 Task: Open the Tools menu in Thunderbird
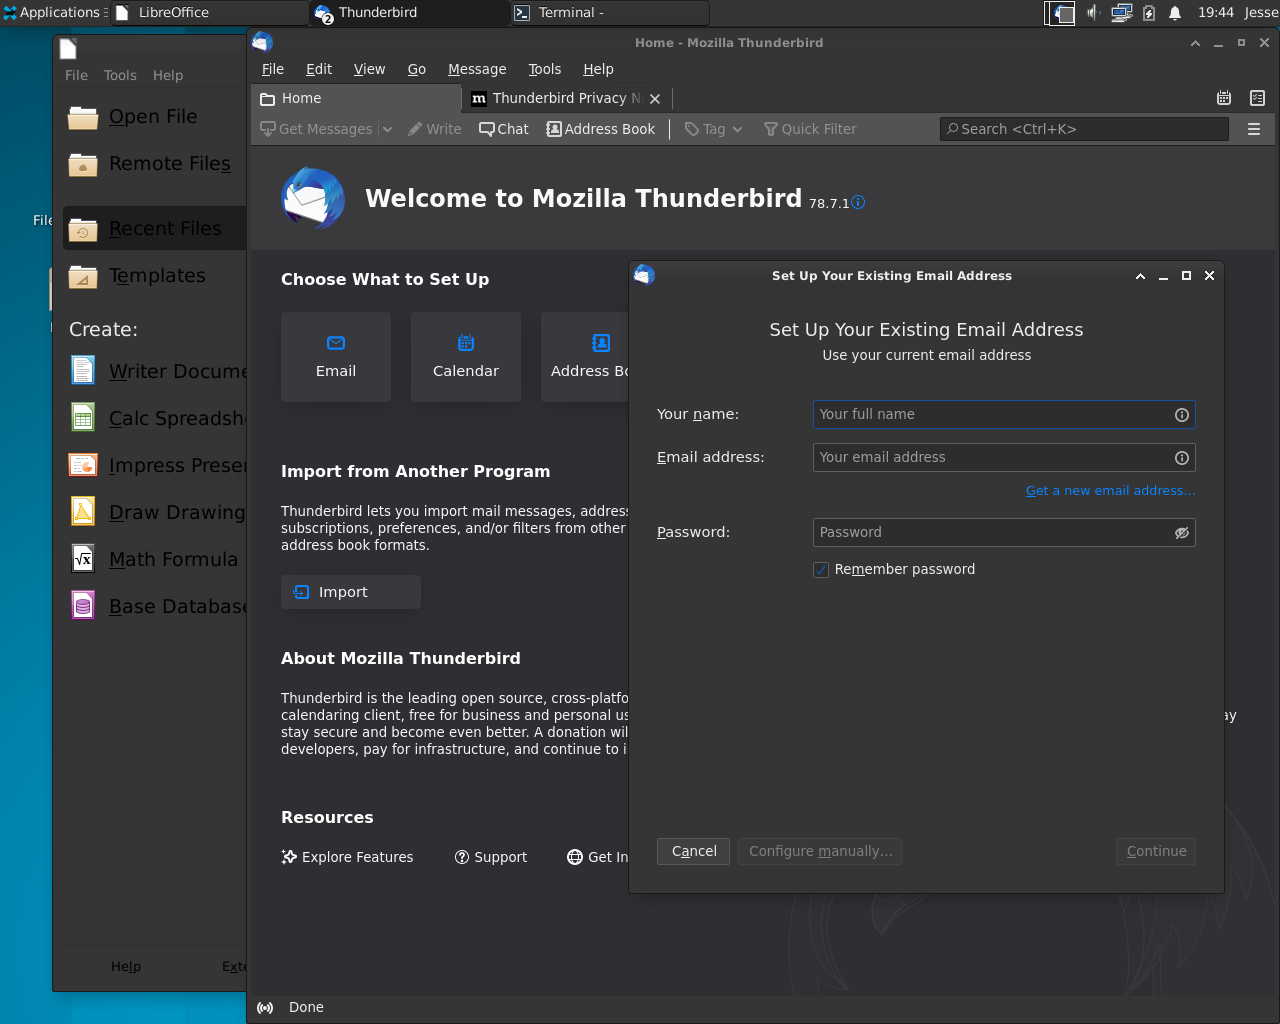coord(545,69)
